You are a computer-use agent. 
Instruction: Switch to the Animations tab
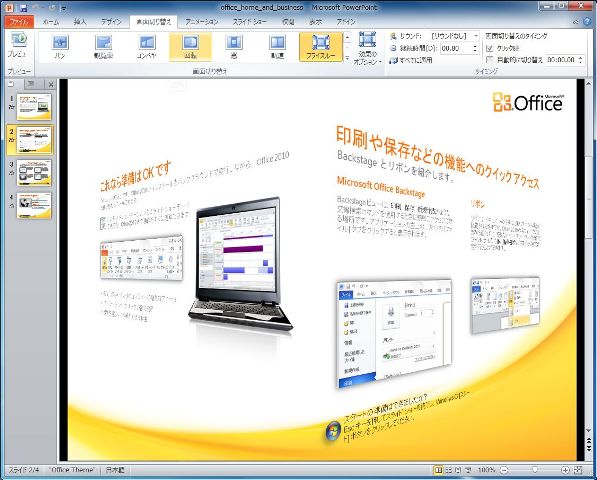click(x=201, y=22)
